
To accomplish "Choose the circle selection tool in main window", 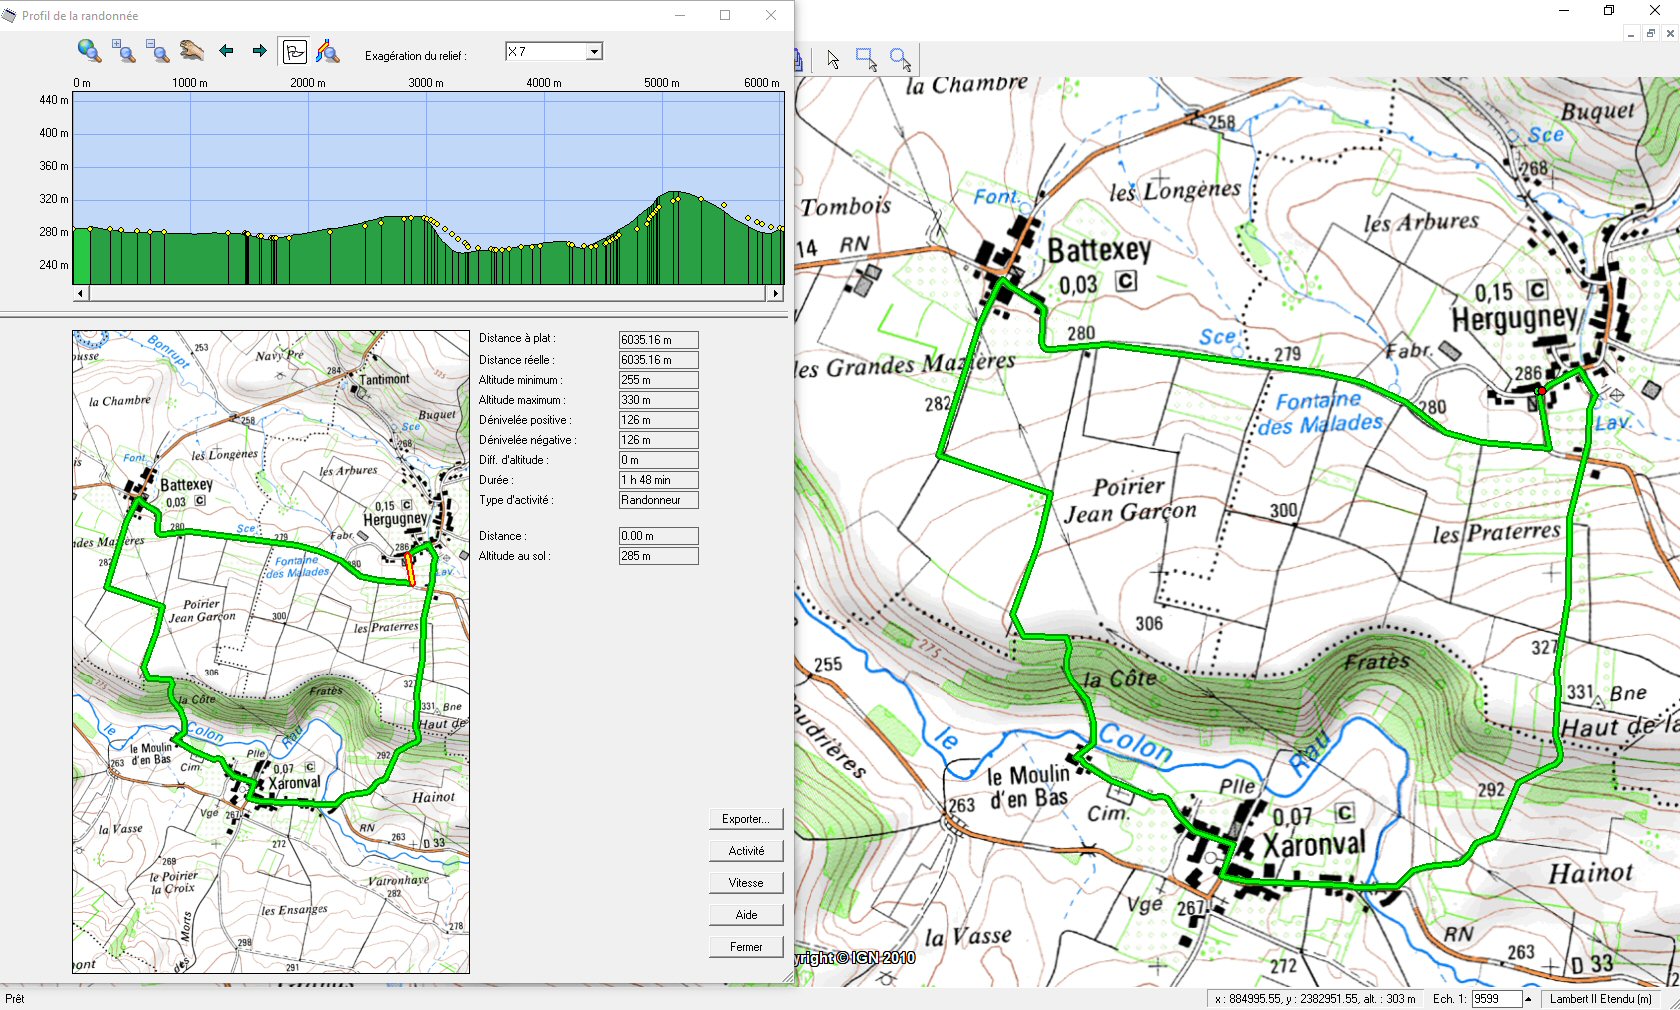I will [x=901, y=60].
